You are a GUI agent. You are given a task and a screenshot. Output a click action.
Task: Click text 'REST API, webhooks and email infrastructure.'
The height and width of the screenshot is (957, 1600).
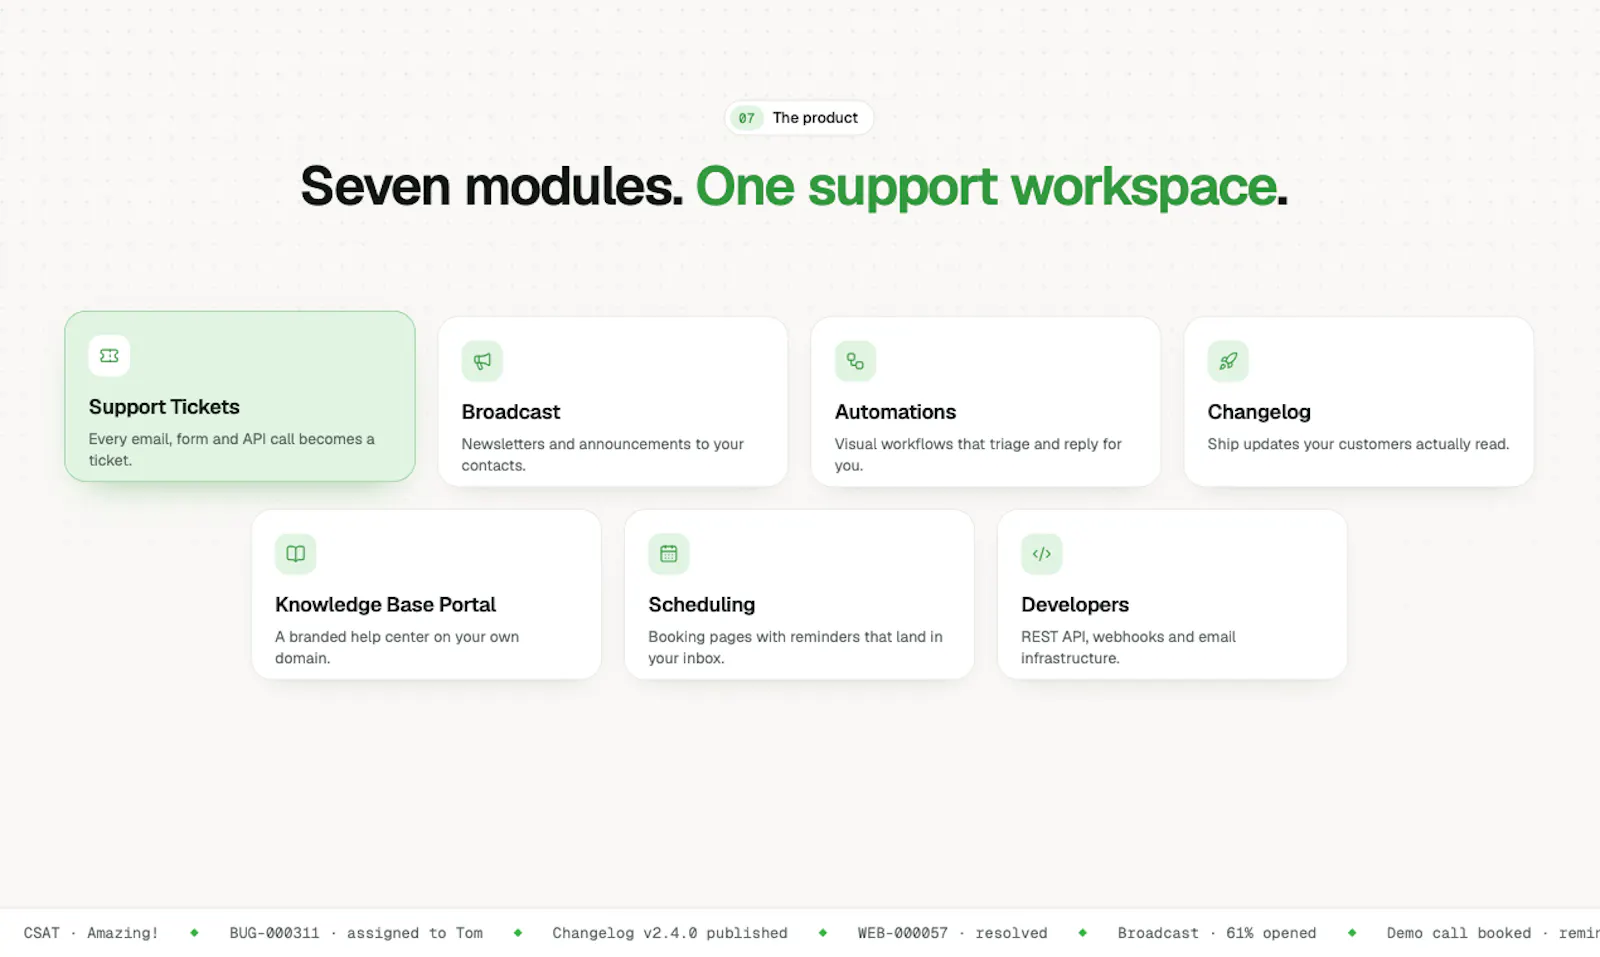[x=1128, y=648]
